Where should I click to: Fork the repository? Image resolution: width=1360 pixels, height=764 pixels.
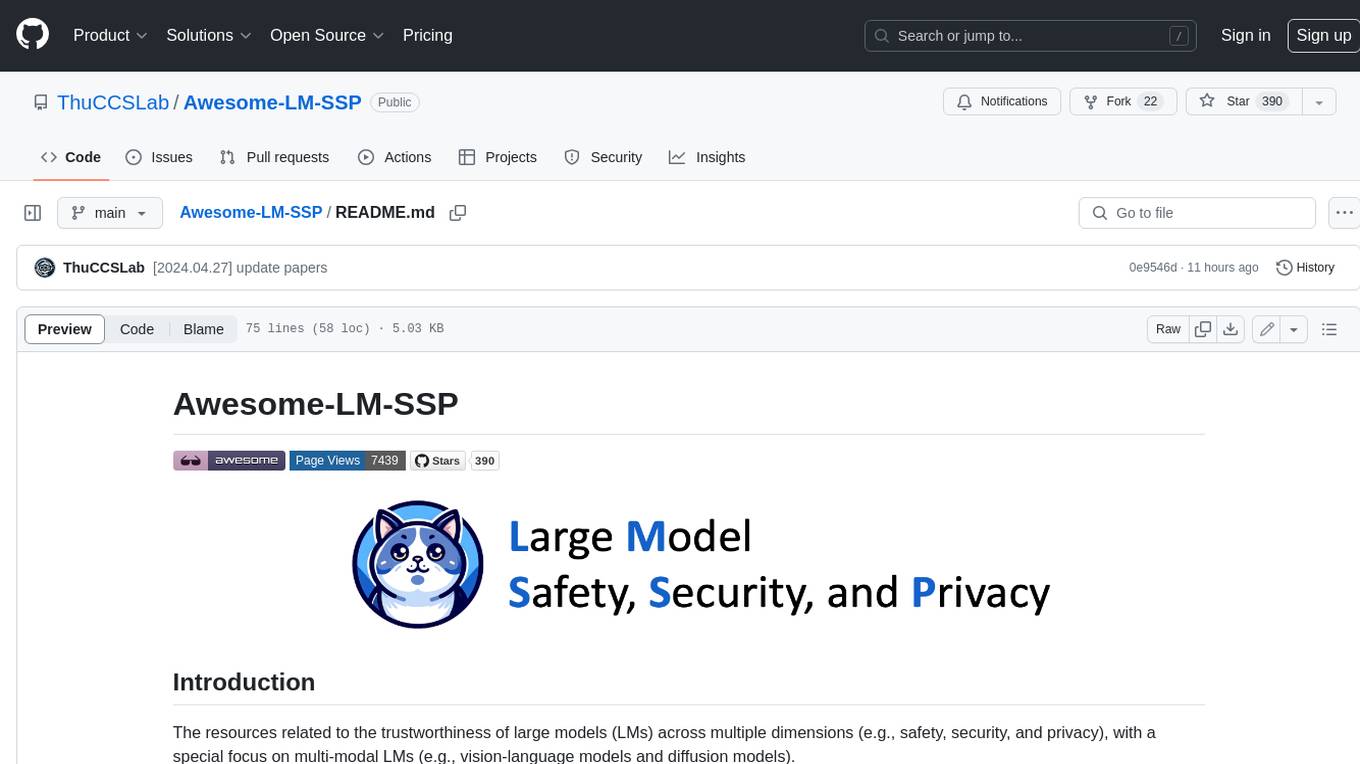(x=1123, y=101)
